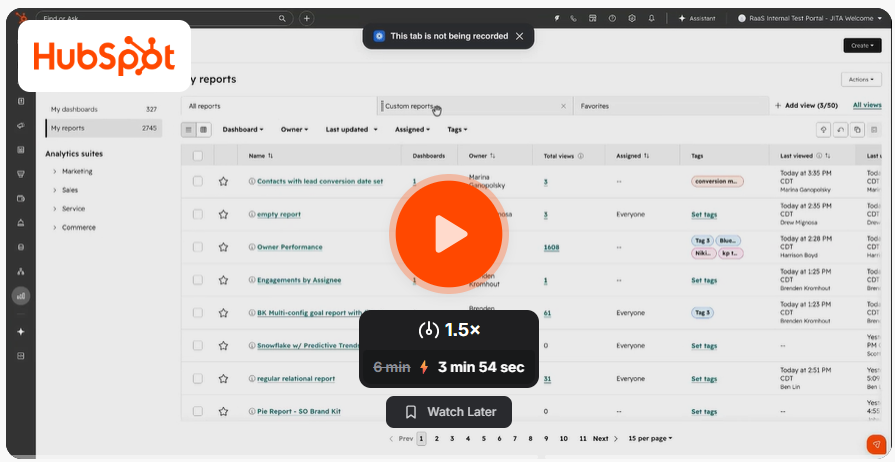The height and width of the screenshot is (462, 895).
Task: Favorite the regular relational report star
Action: pyautogui.click(x=223, y=378)
